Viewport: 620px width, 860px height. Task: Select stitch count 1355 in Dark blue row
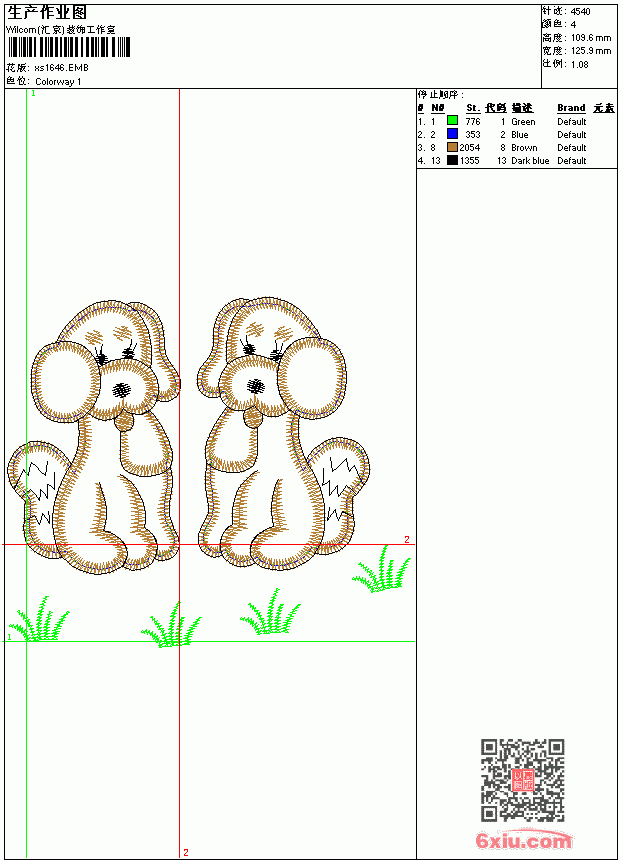coord(470,161)
